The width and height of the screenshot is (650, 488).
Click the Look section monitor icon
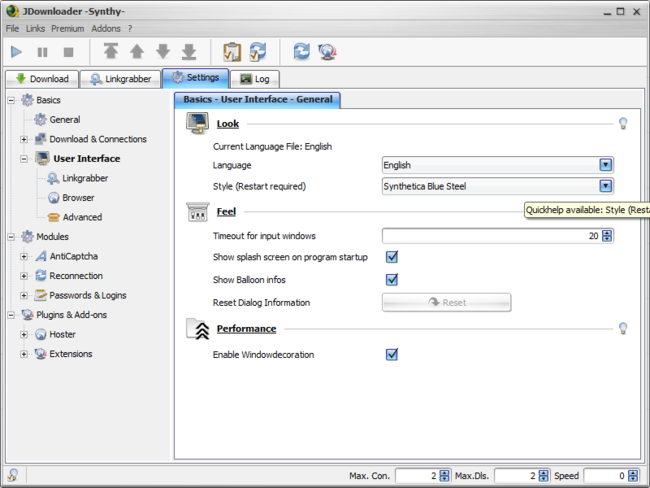[197, 123]
